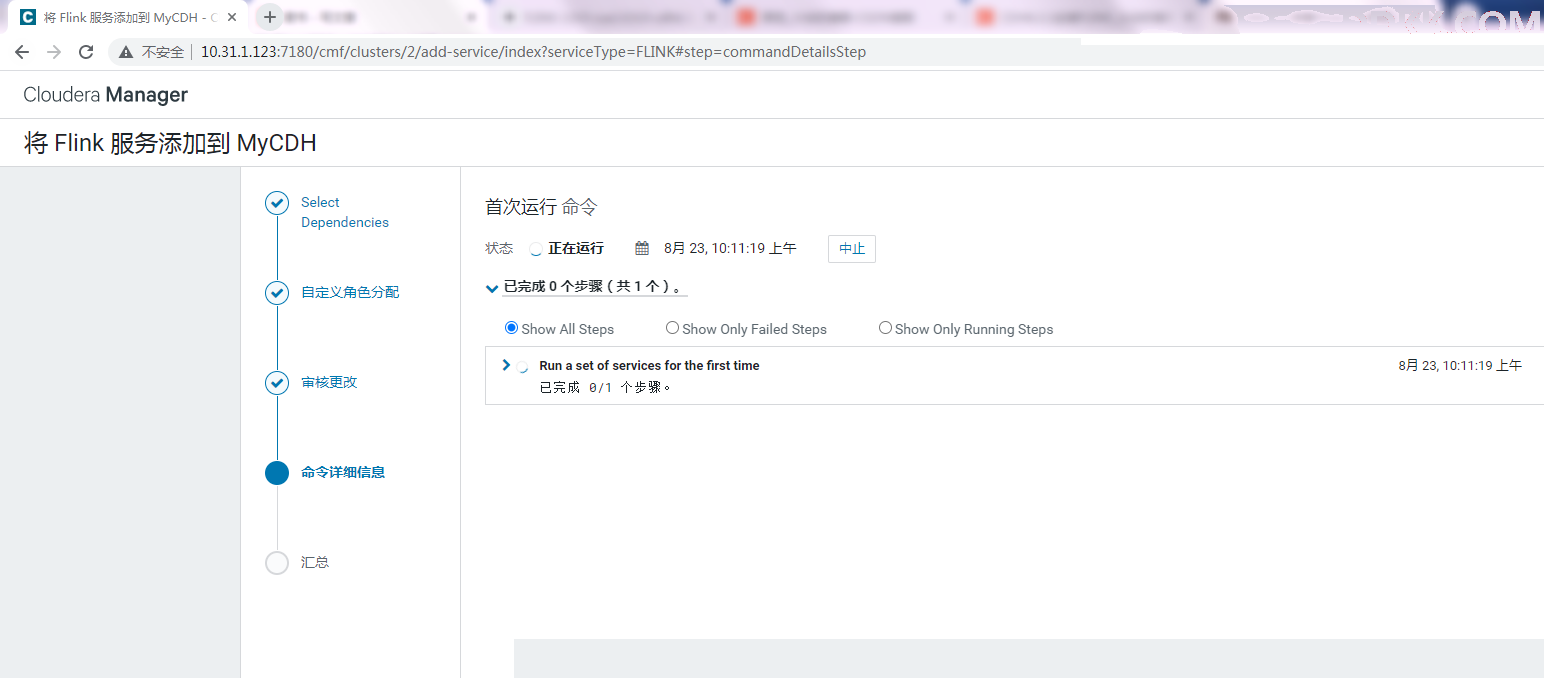Click the start time beside the calendar icon

click(730, 249)
